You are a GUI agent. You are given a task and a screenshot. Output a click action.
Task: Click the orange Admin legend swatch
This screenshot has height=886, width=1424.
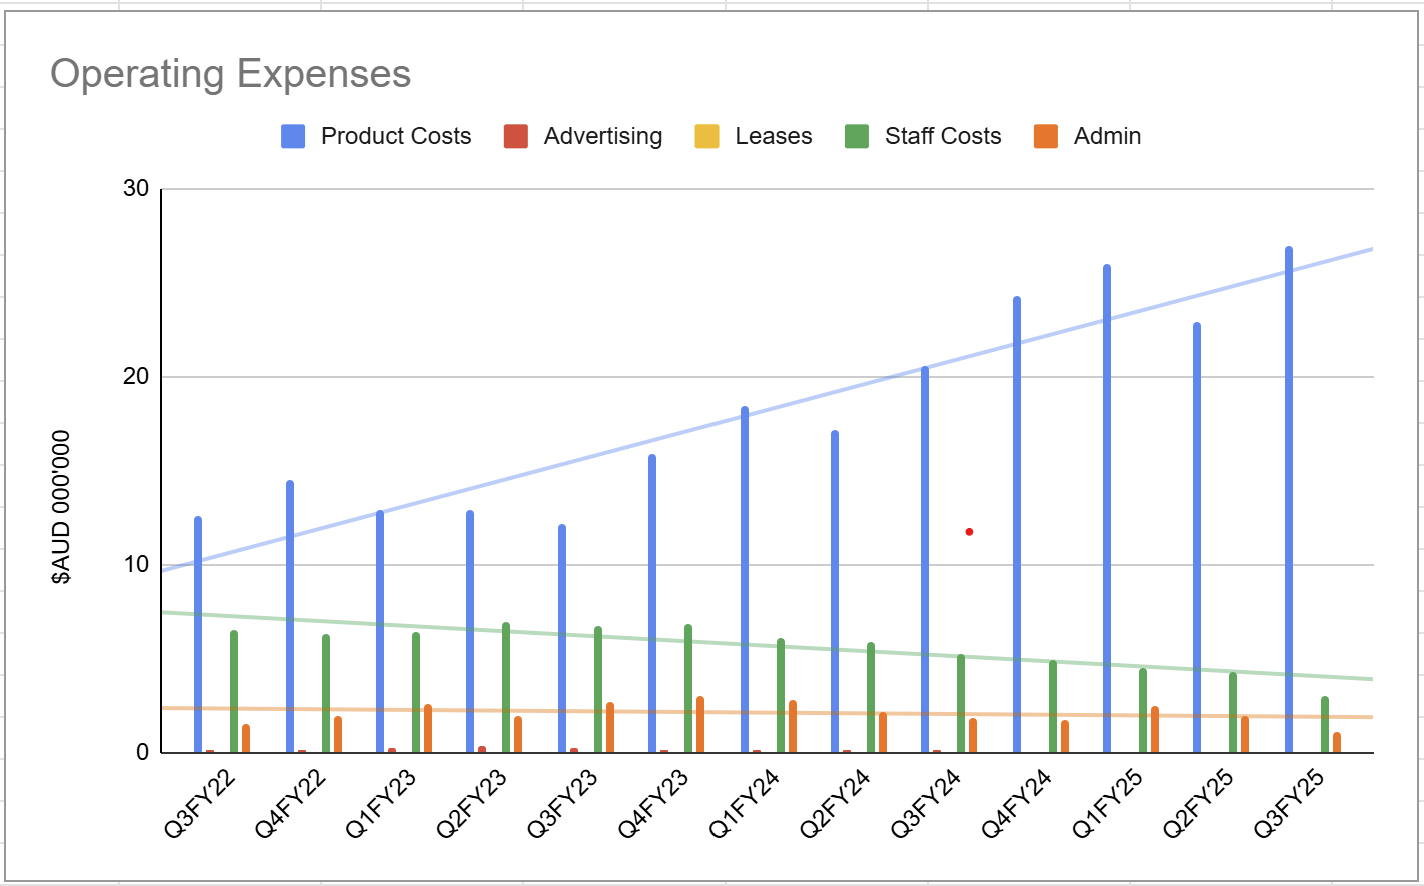pyautogui.click(x=1046, y=136)
